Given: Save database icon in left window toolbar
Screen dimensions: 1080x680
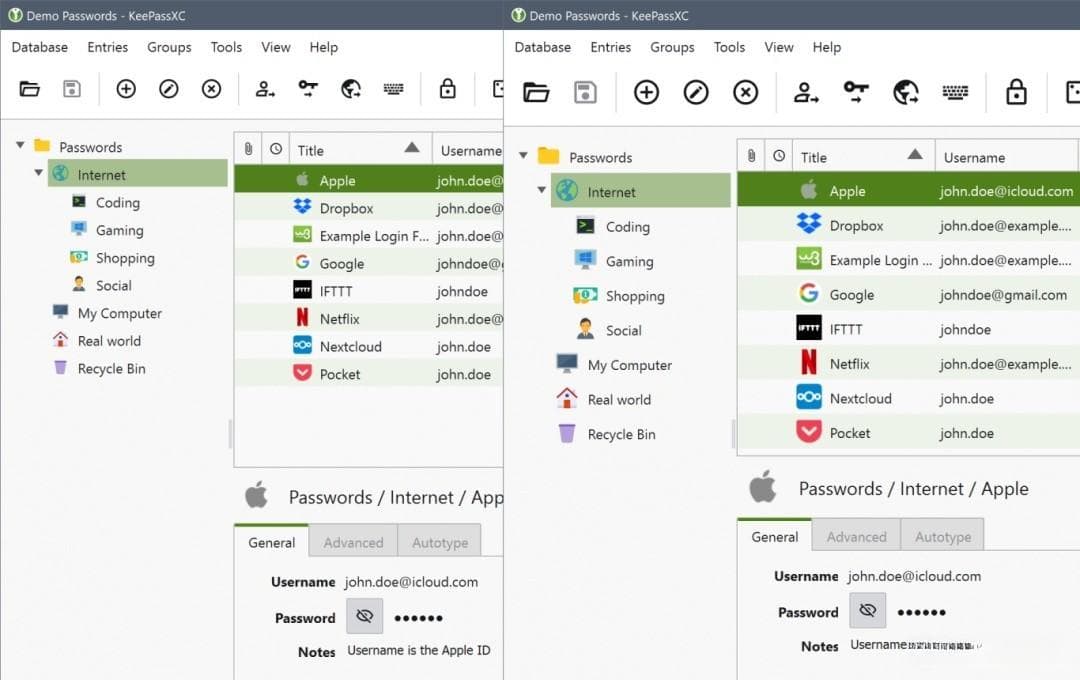Looking at the screenshot, I should (72, 89).
